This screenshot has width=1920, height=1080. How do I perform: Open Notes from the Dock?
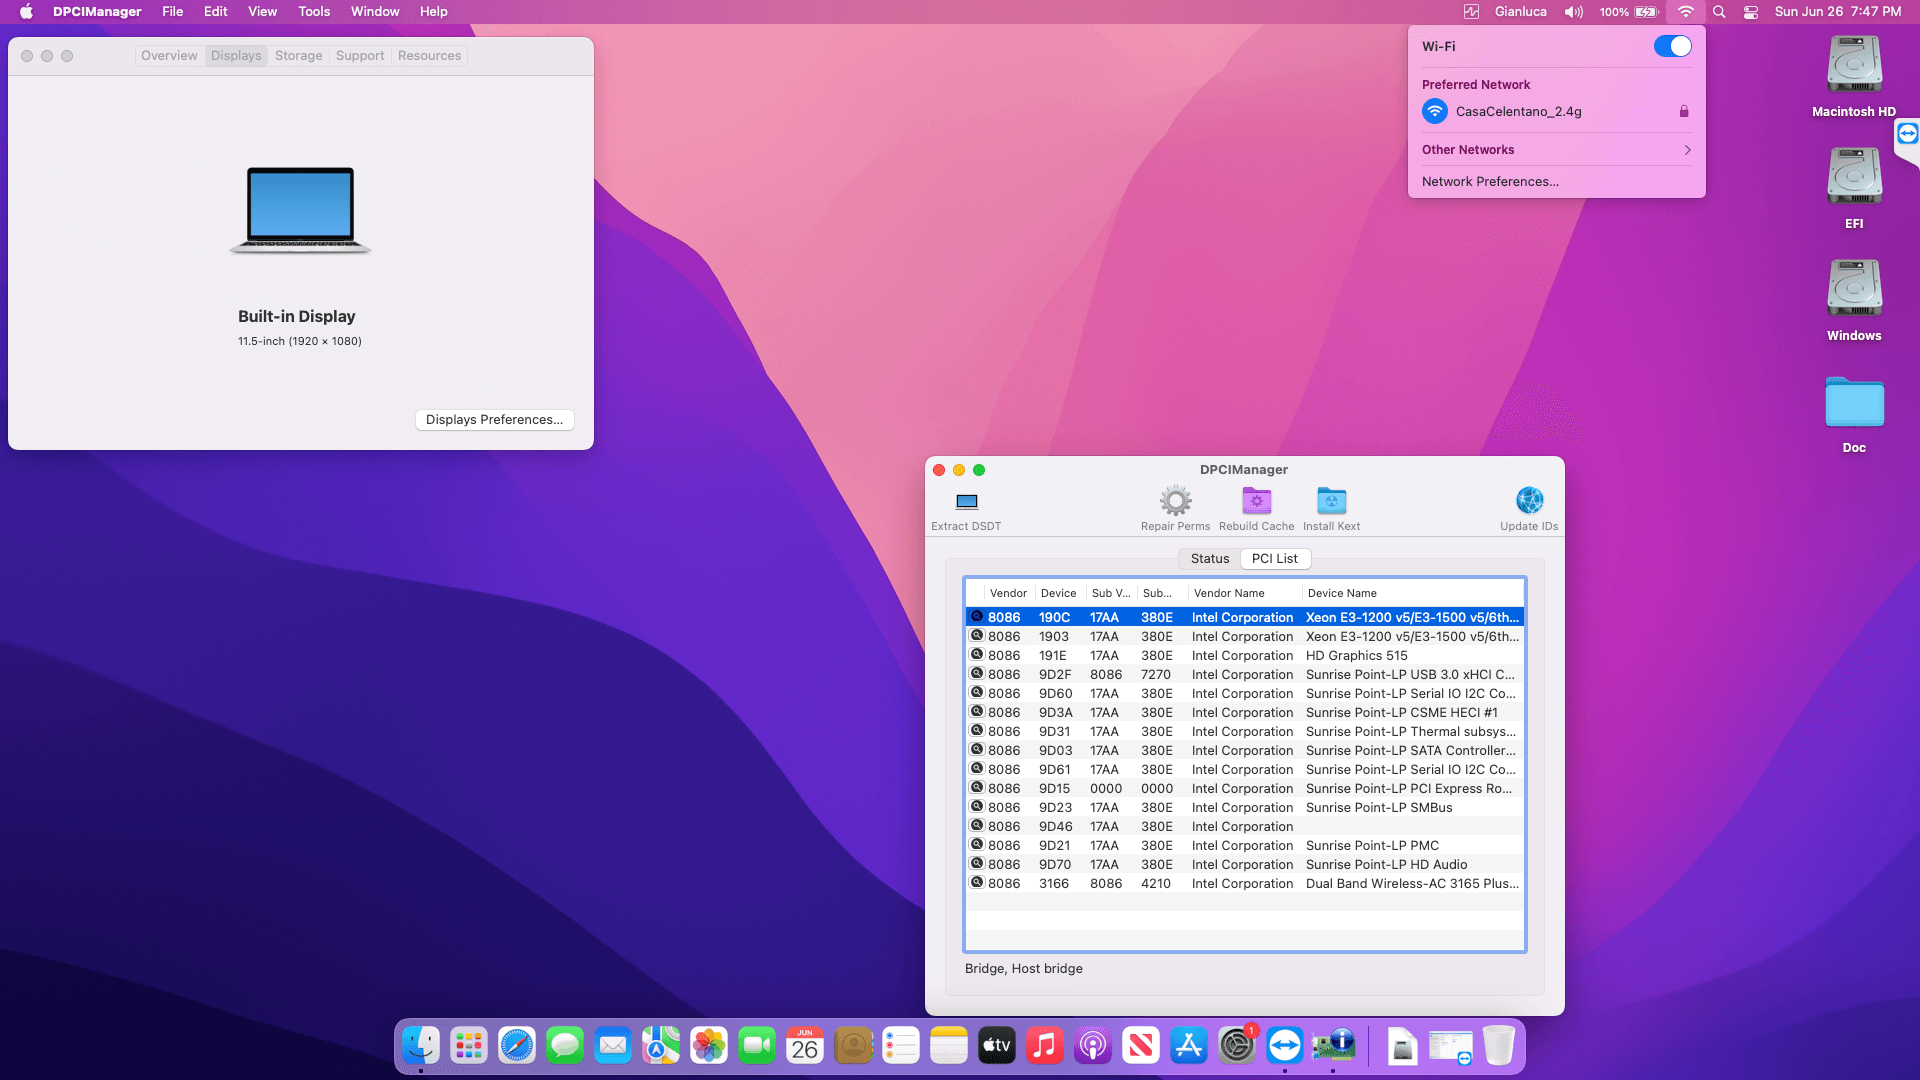coord(949,1046)
